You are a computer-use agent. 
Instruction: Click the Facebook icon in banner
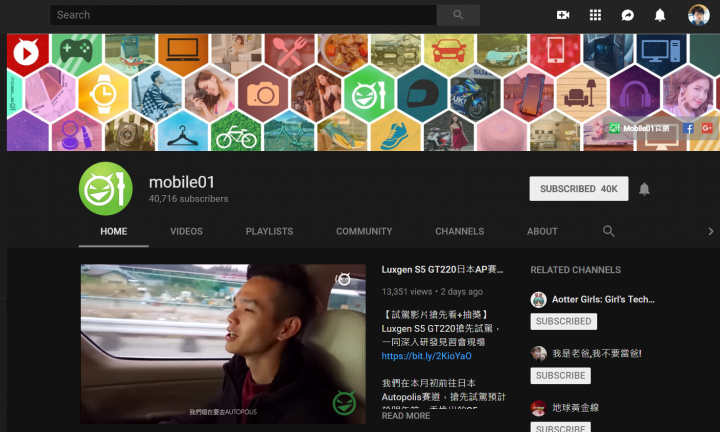pos(687,128)
